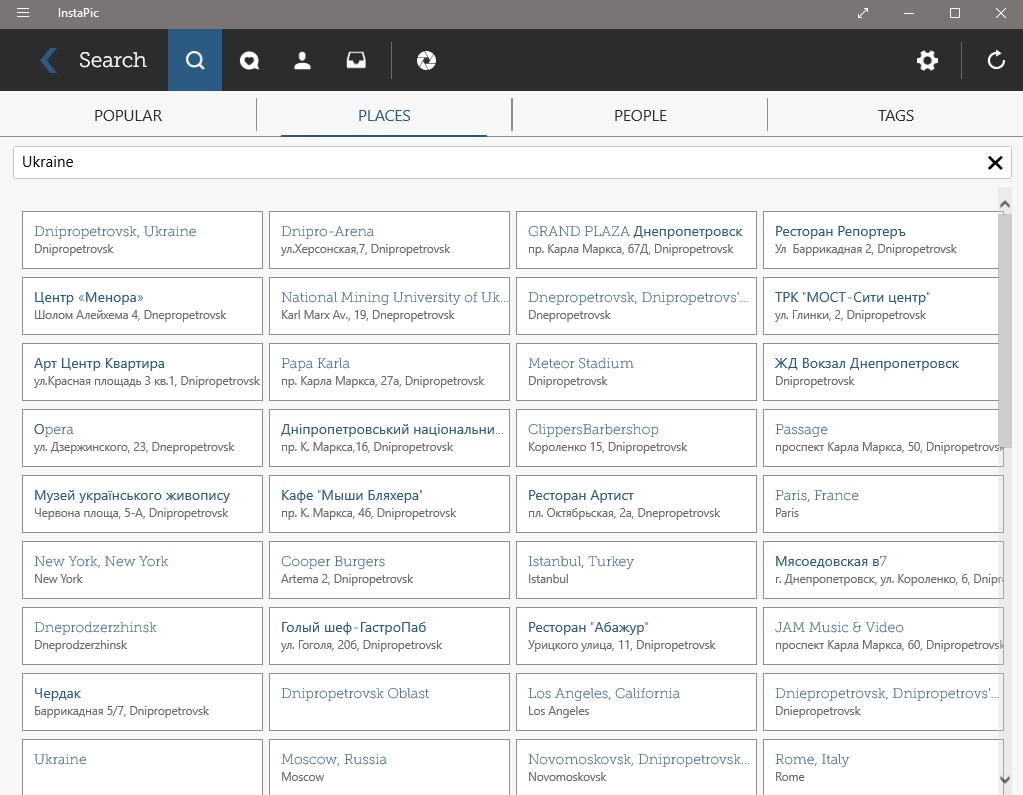Open settings gear icon
This screenshot has width=1023, height=795.
(x=927, y=61)
